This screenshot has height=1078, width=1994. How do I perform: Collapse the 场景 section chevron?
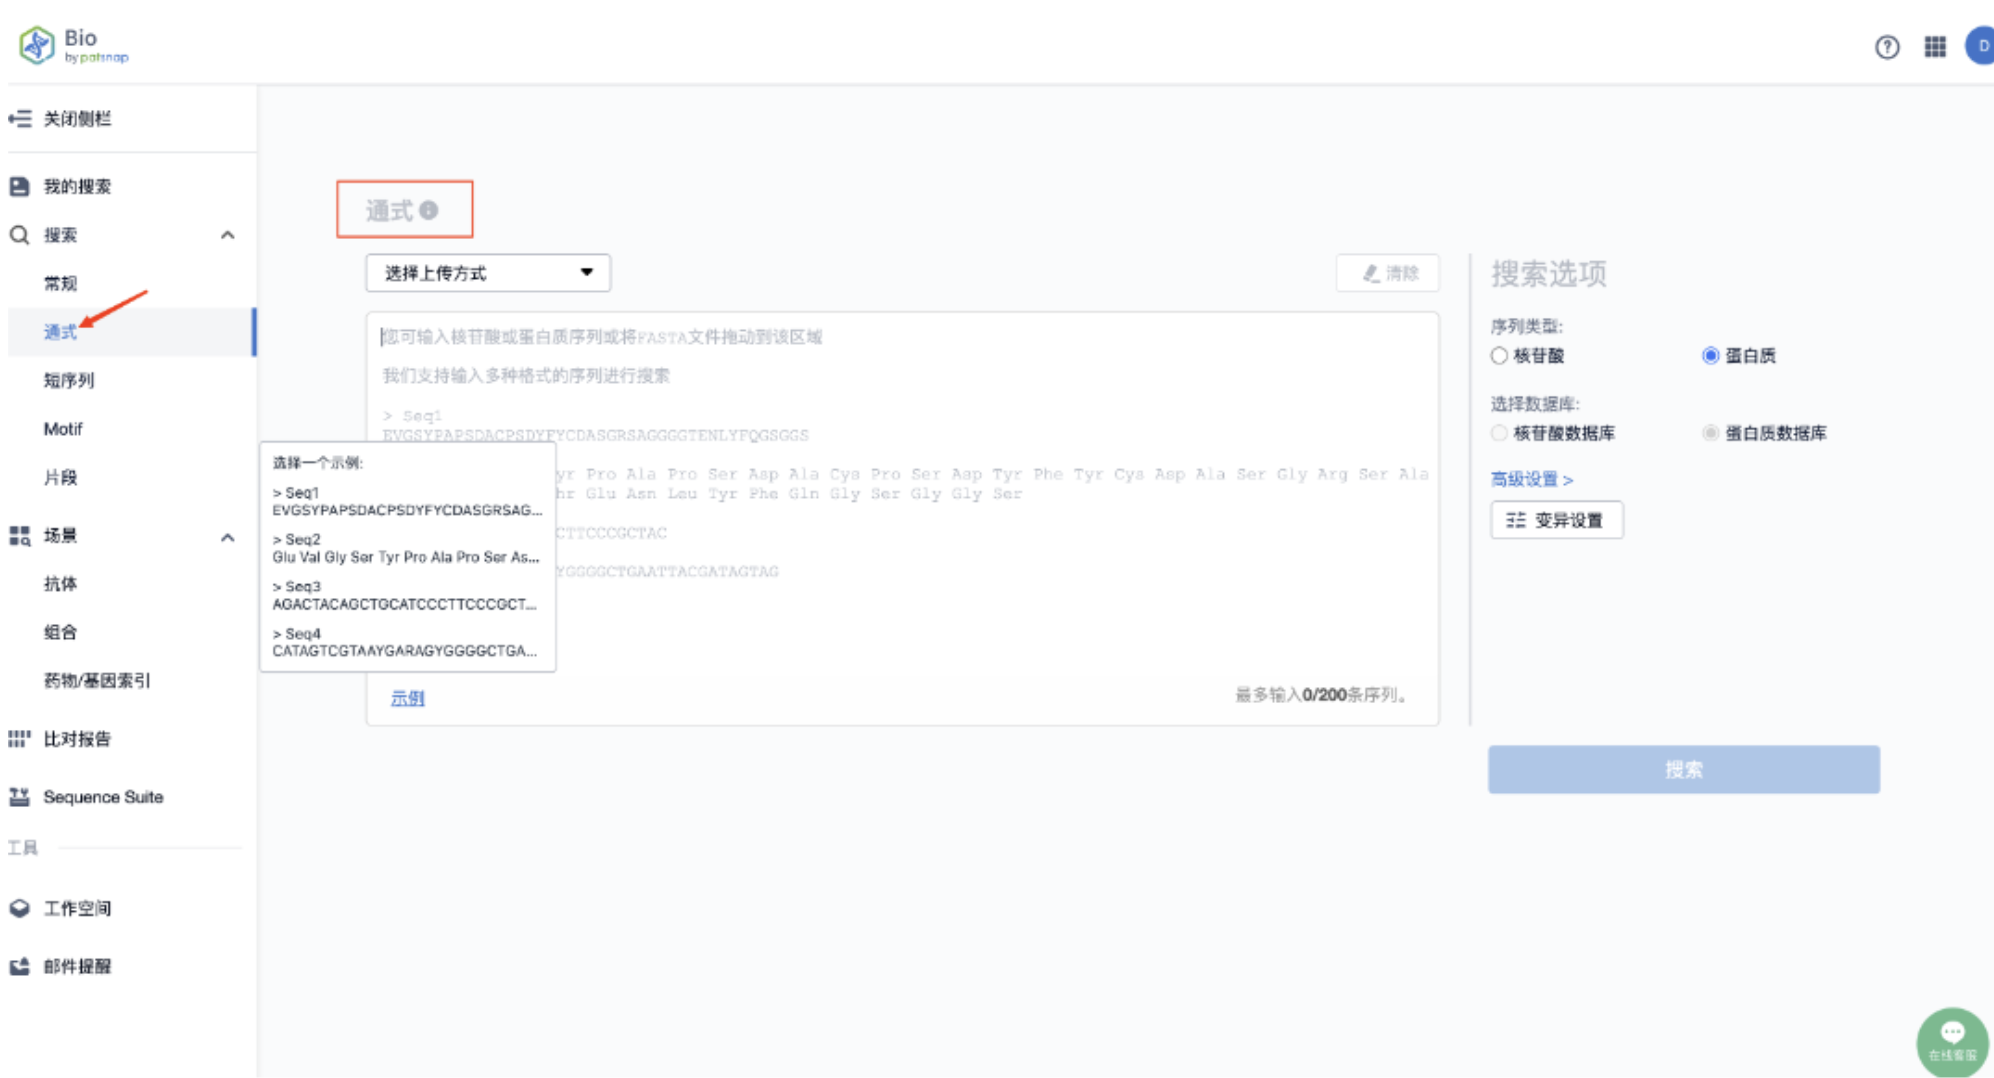point(227,537)
